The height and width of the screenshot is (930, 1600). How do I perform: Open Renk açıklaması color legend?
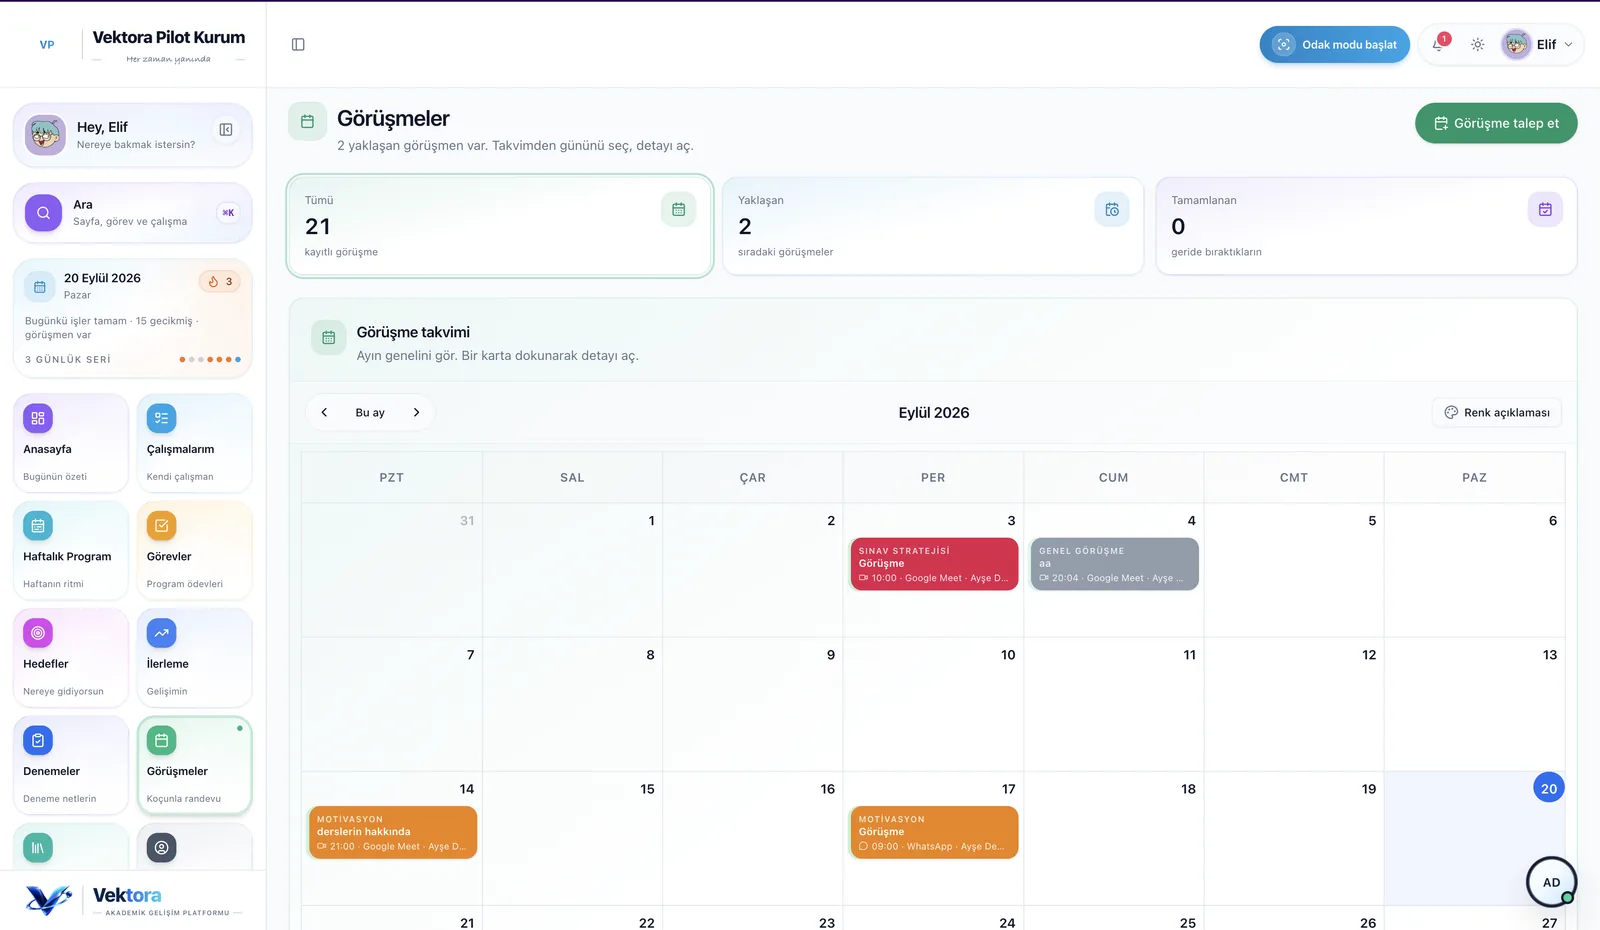point(1497,412)
